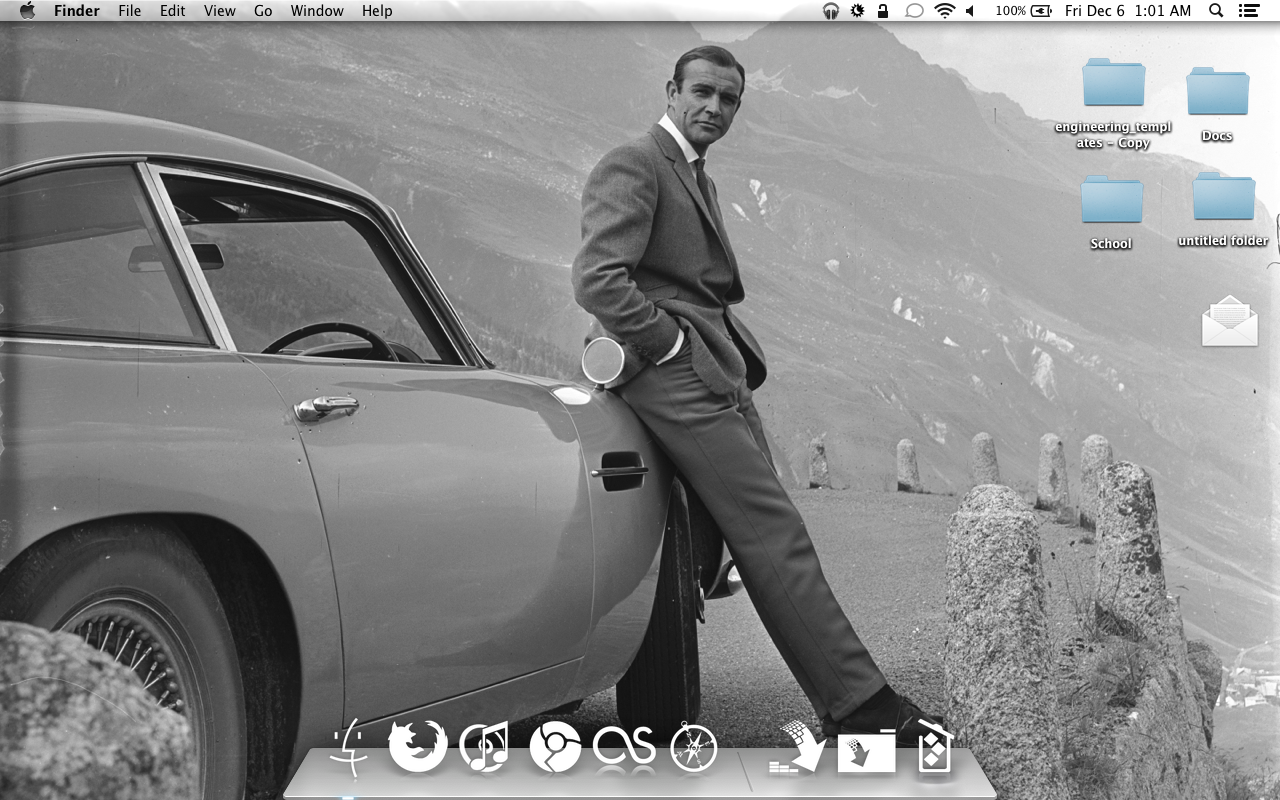Viewport: 1280px width, 800px height.
Task: Open the download folder icon in the dock
Action: (866, 750)
